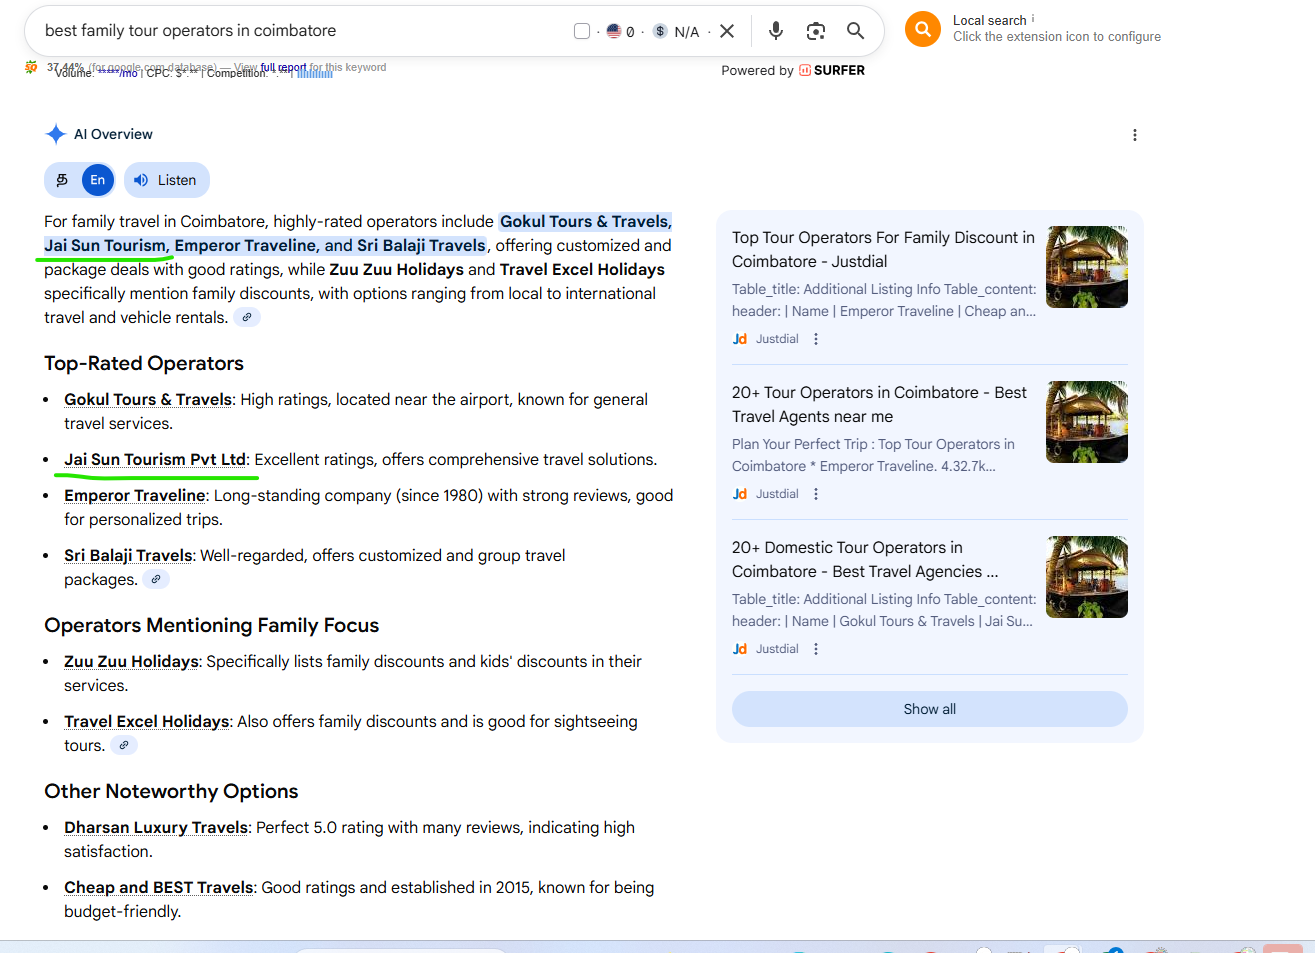Open Top Tour Operators For Family Discount link
Image resolution: width=1315 pixels, height=953 pixels.
882,249
